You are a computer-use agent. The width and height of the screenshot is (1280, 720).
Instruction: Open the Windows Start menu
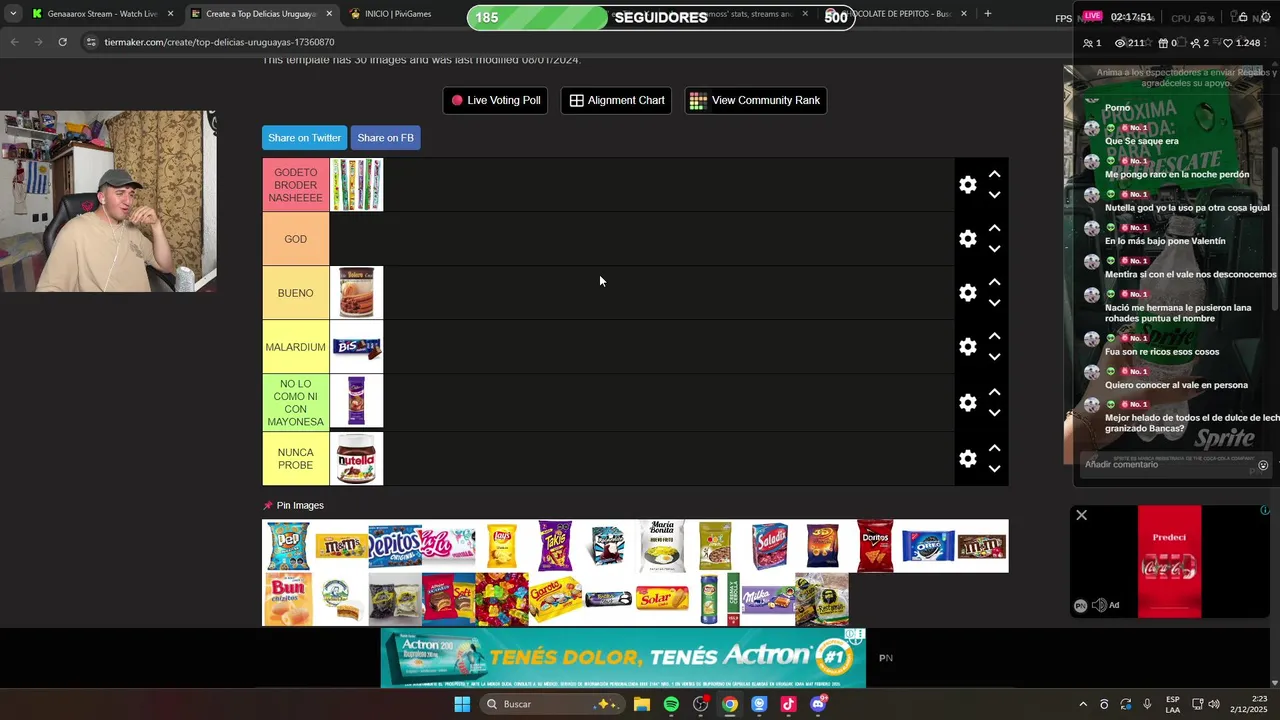click(x=462, y=704)
